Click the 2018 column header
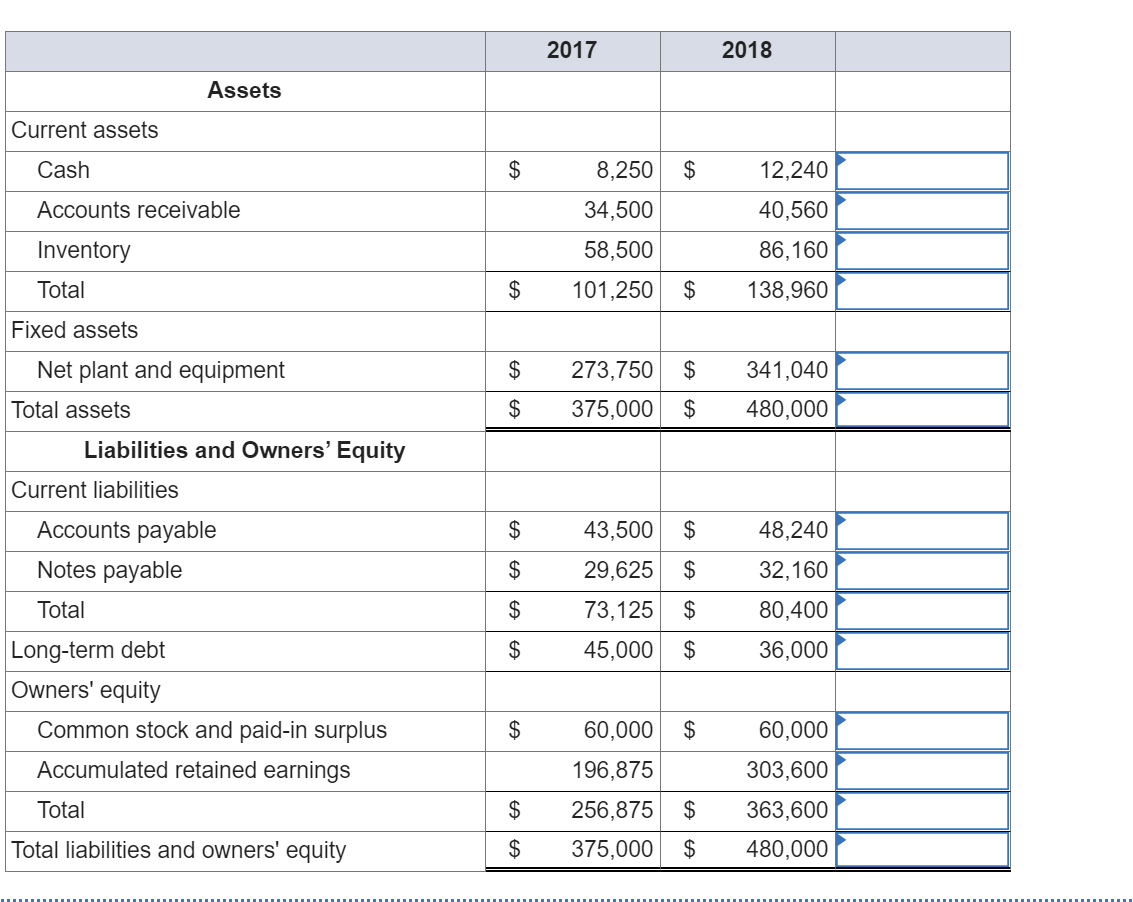 pyautogui.click(x=747, y=49)
